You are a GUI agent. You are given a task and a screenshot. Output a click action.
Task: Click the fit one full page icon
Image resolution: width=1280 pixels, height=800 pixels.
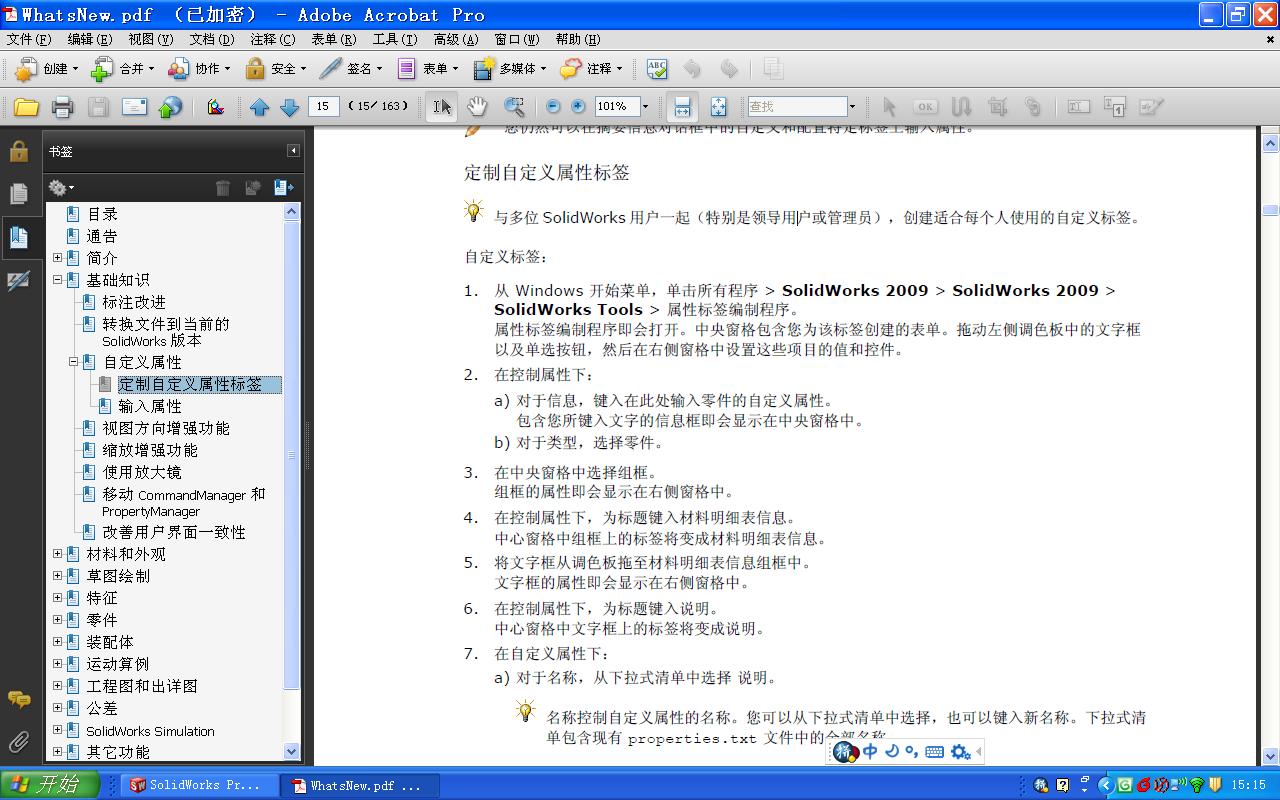[718, 107]
